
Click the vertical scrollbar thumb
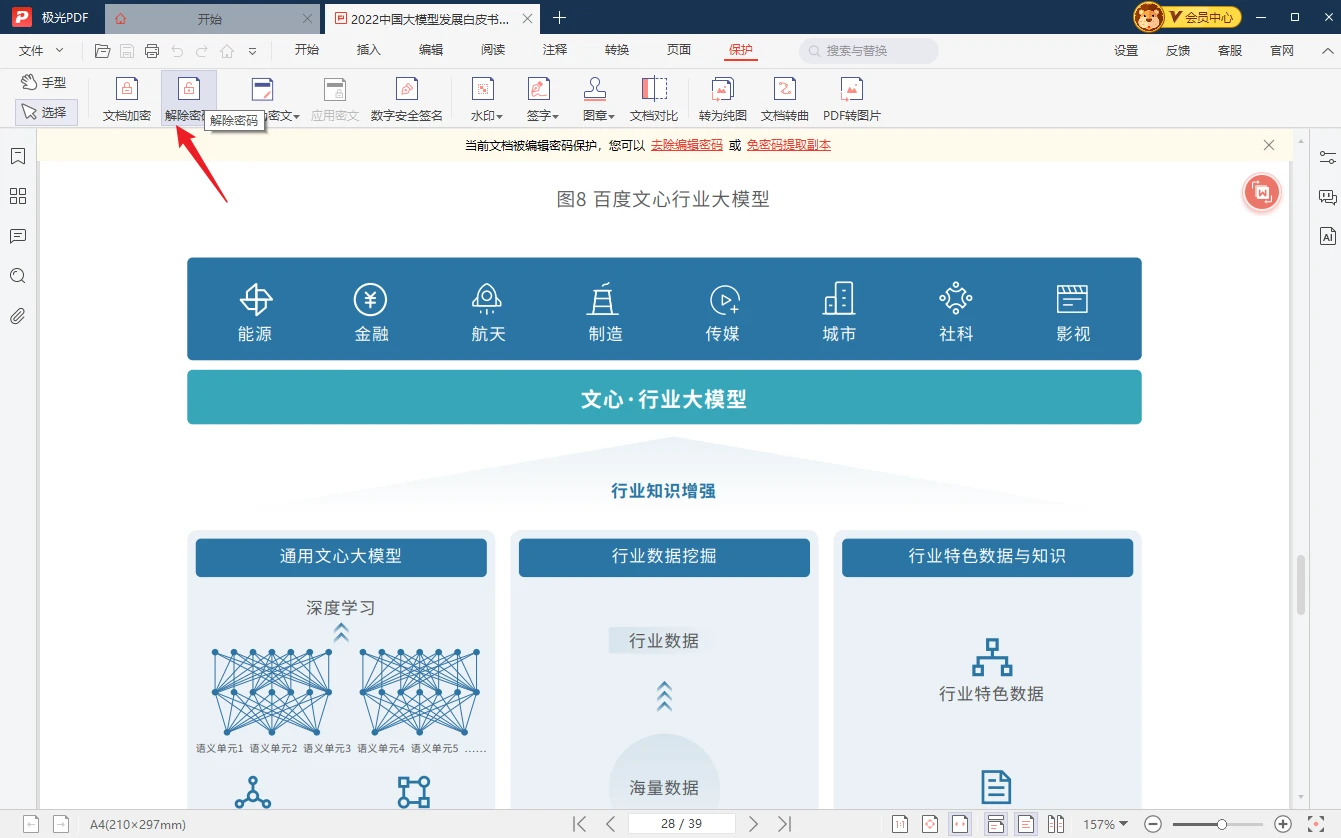tap(1301, 585)
